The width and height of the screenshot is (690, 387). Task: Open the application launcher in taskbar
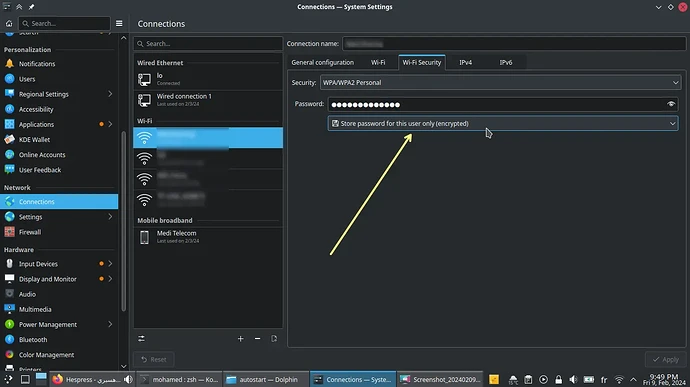[8, 380]
